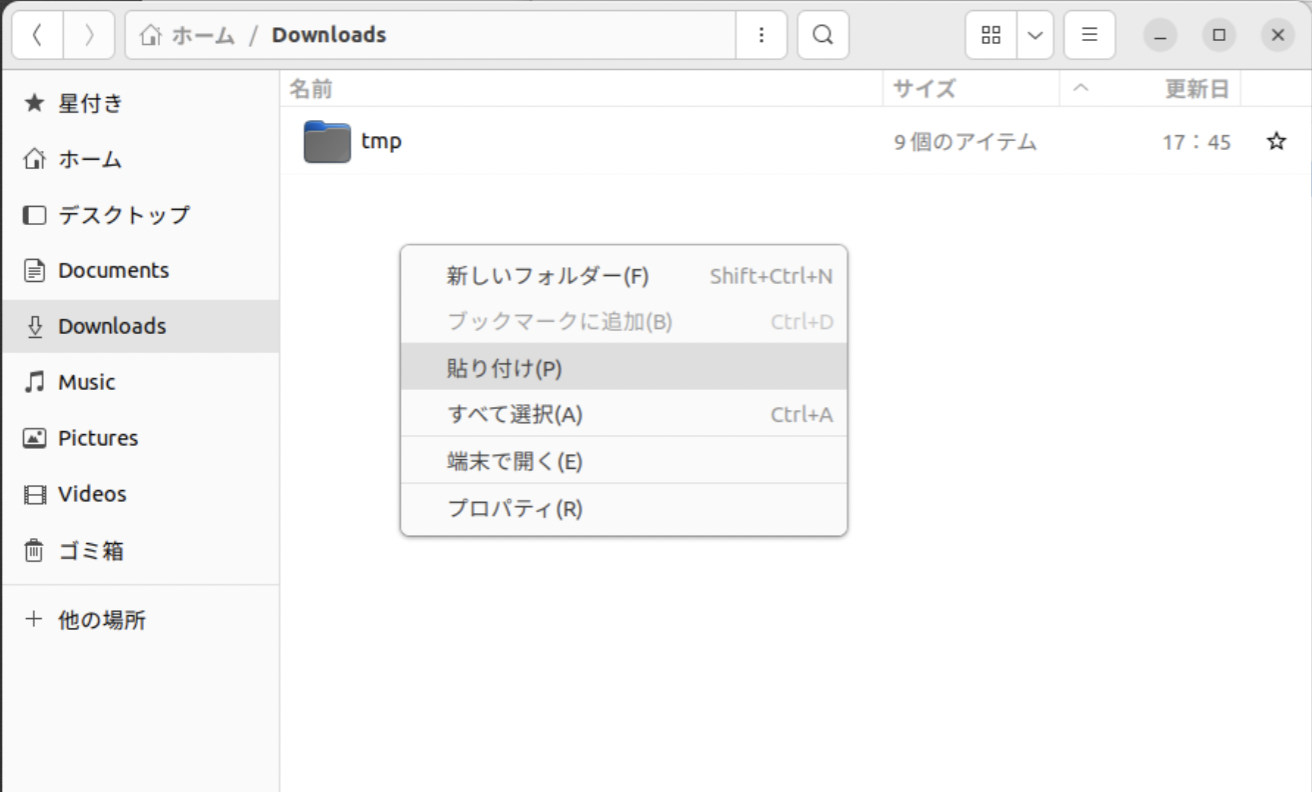This screenshot has width=1312, height=792.
Task: Open the search magnifier icon
Action: point(823,35)
